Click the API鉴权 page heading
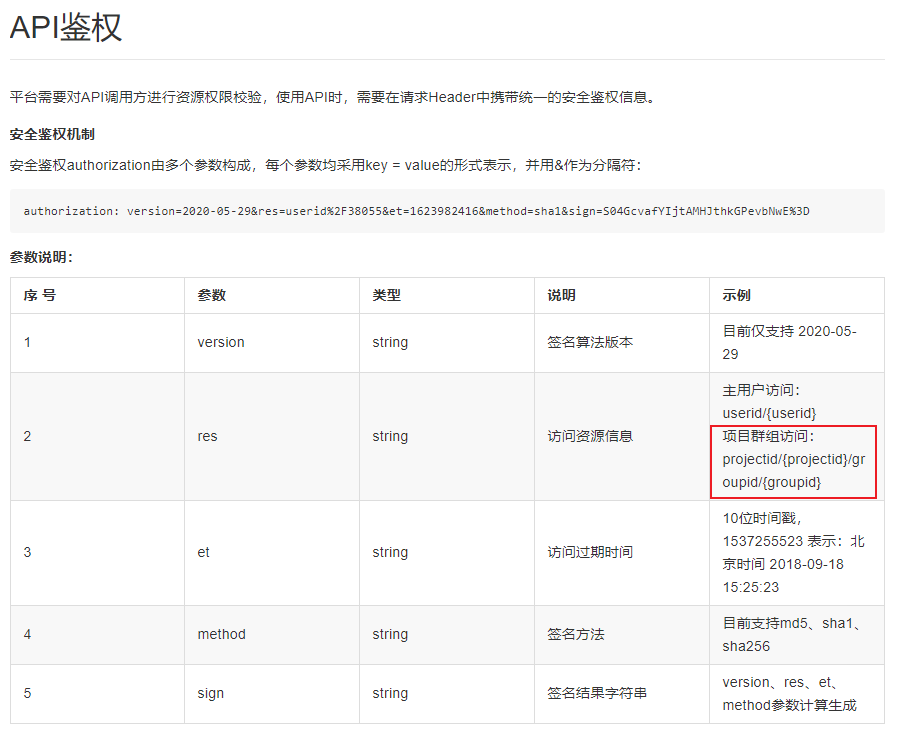Viewport: 910px width, 733px height. [66, 27]
